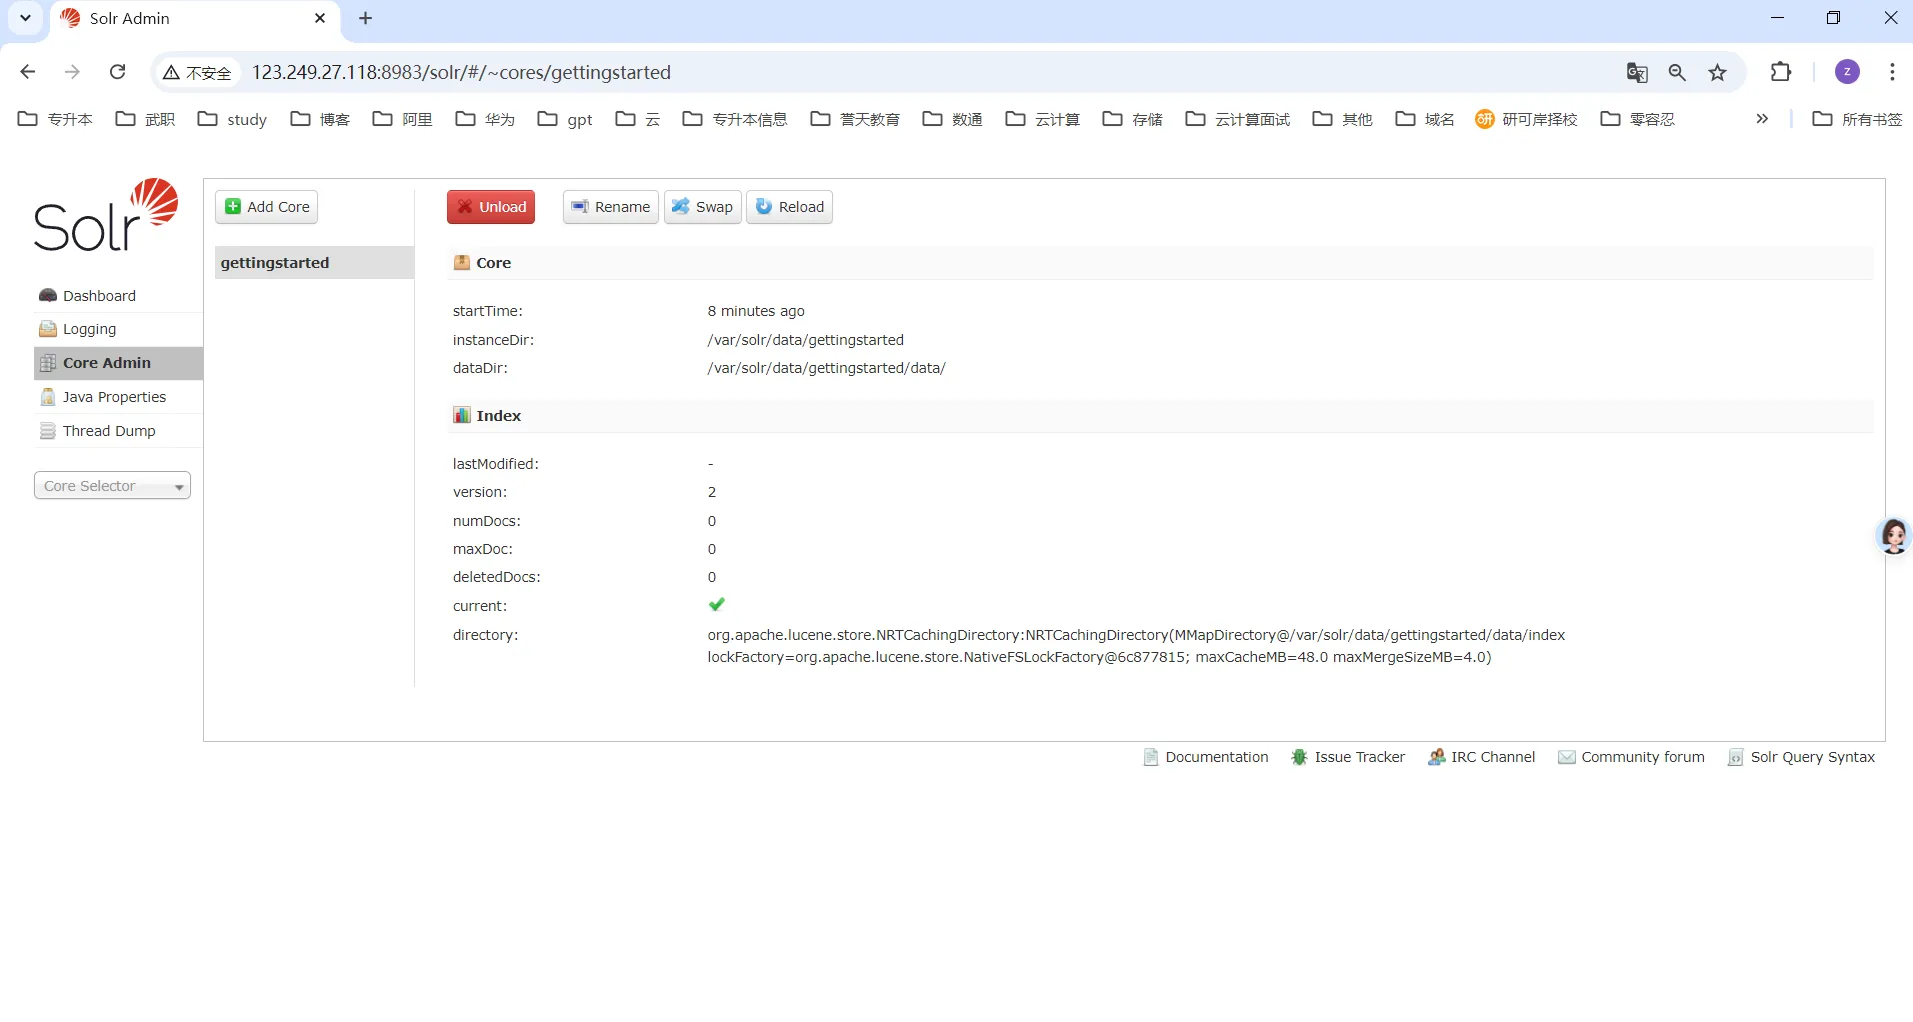Image resolution: width=1913 pixels, height=1022 pixels.
Task: Show more bookmarks with the chevron
Action: pos(1762,119)
